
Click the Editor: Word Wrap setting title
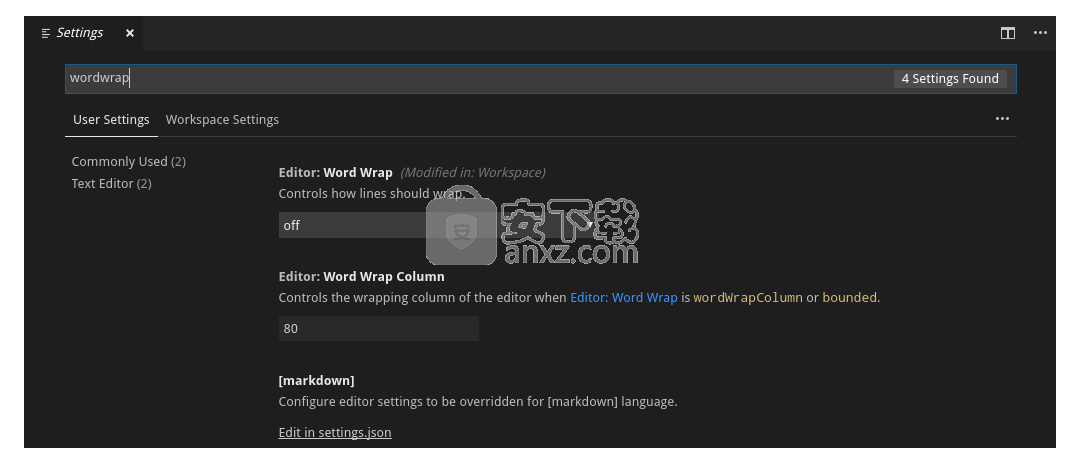click(x=335, y=172)
